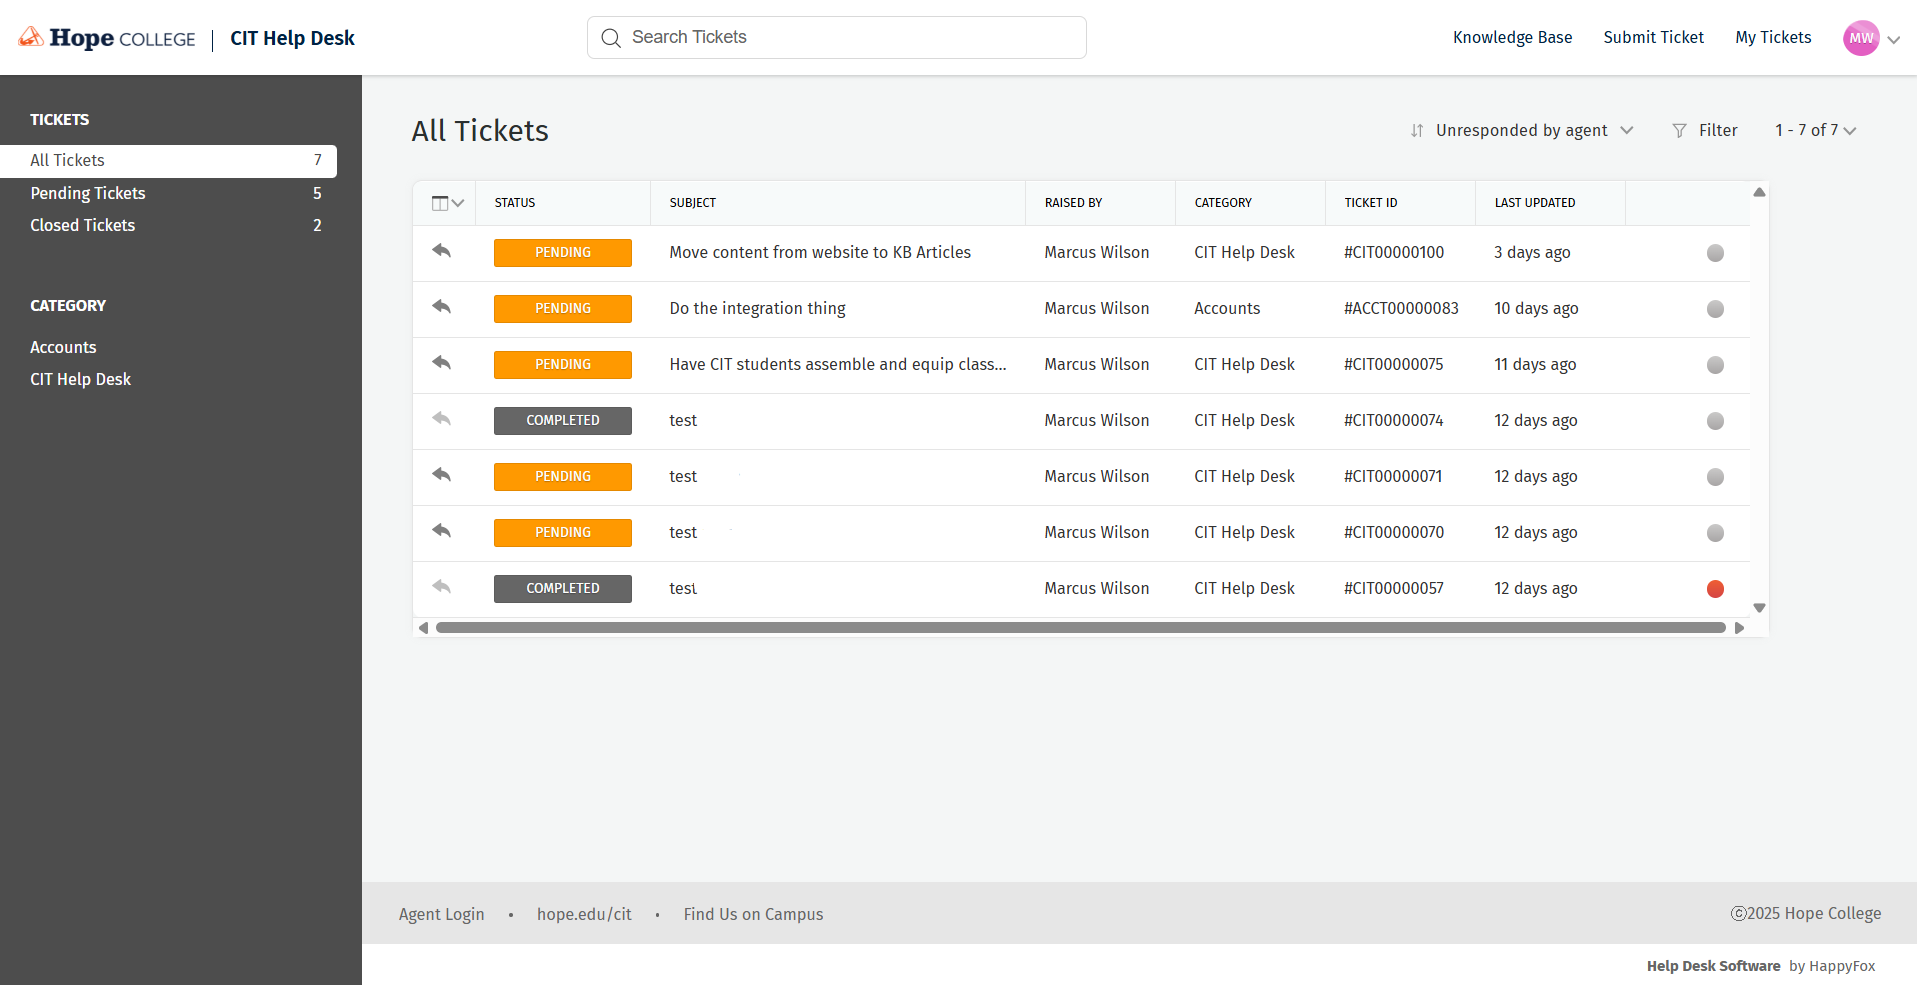1917x985 pixels.
Task: Click PENDING badge on ticket #CIT00000071
Action: [x=563, y=477]
